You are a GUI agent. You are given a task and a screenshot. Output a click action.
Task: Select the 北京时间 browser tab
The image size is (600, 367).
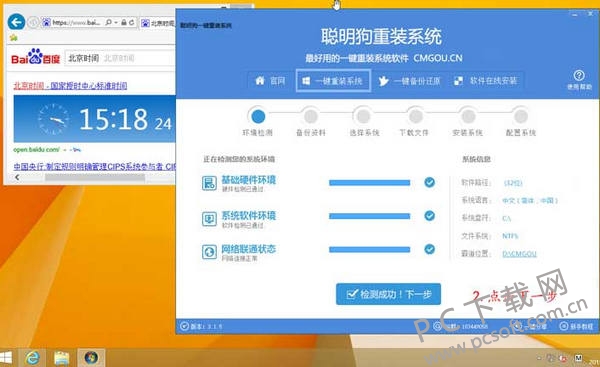click(158, 23)
